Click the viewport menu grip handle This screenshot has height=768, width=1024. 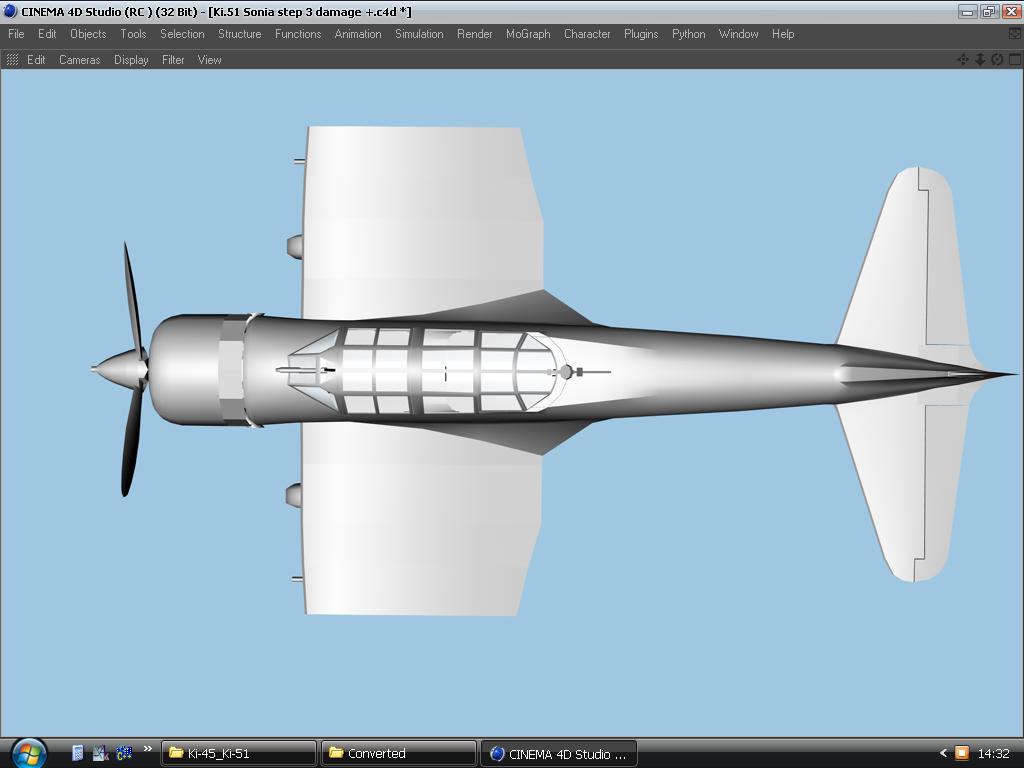pyautogui.click(x=12, y=60)
